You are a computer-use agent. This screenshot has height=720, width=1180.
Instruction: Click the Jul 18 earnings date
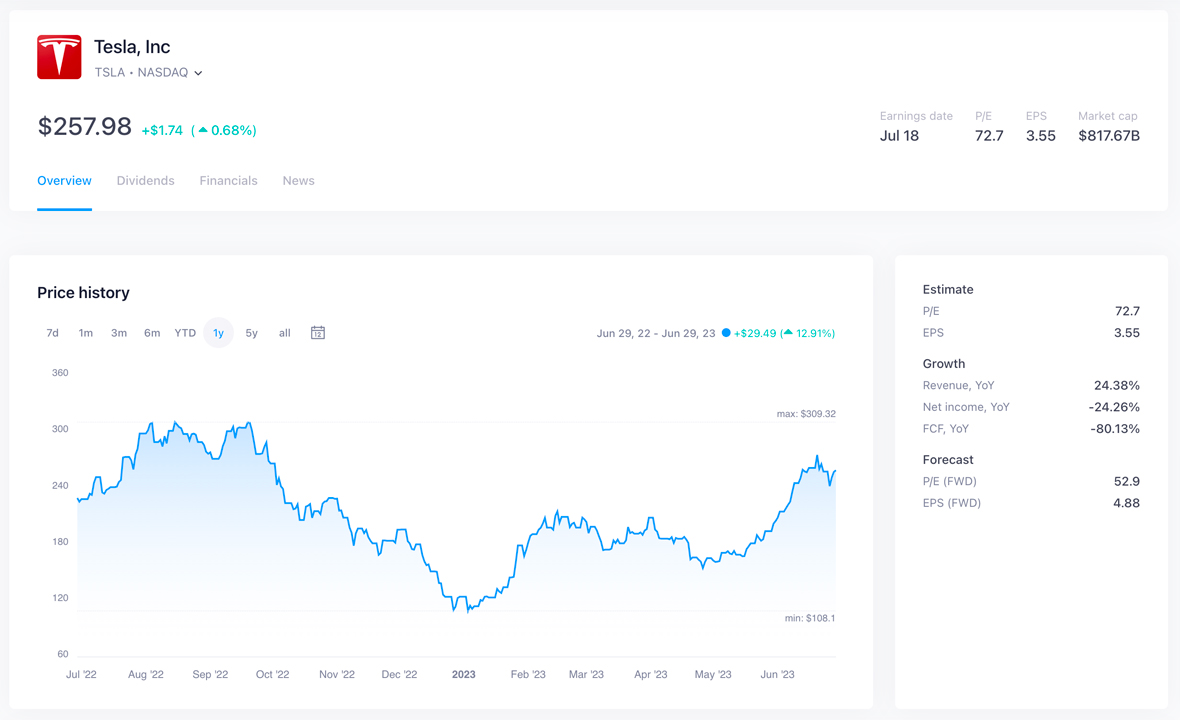point(899,136)
